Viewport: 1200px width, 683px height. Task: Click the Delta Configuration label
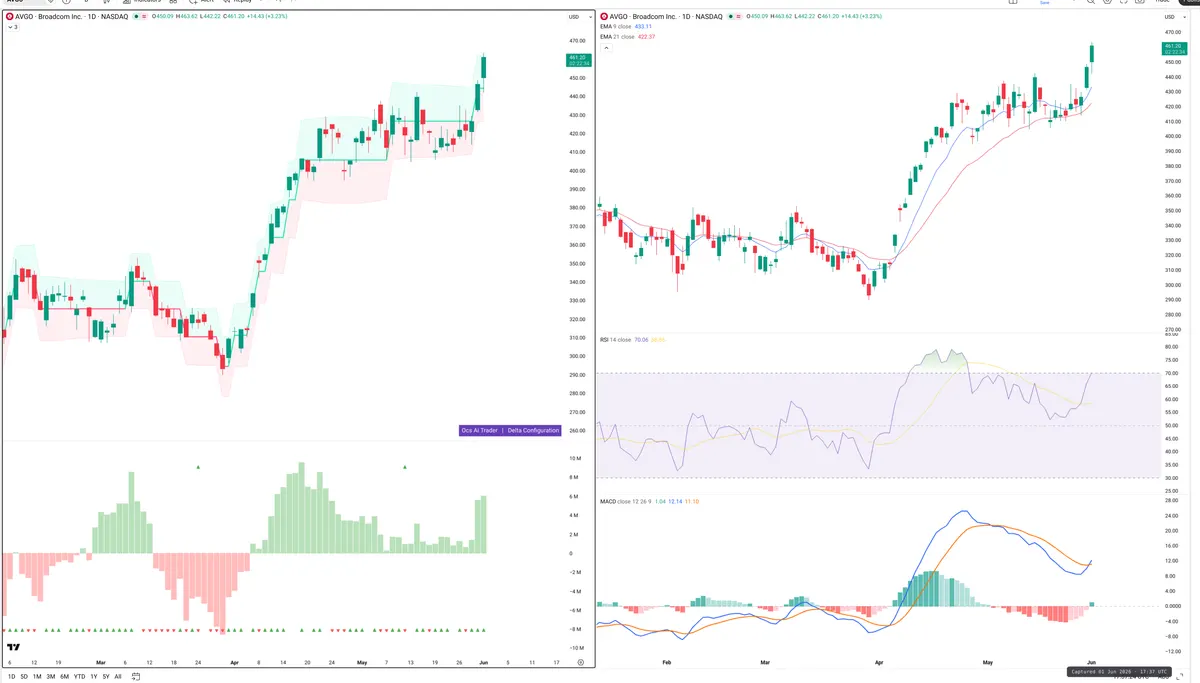(533, 430)
